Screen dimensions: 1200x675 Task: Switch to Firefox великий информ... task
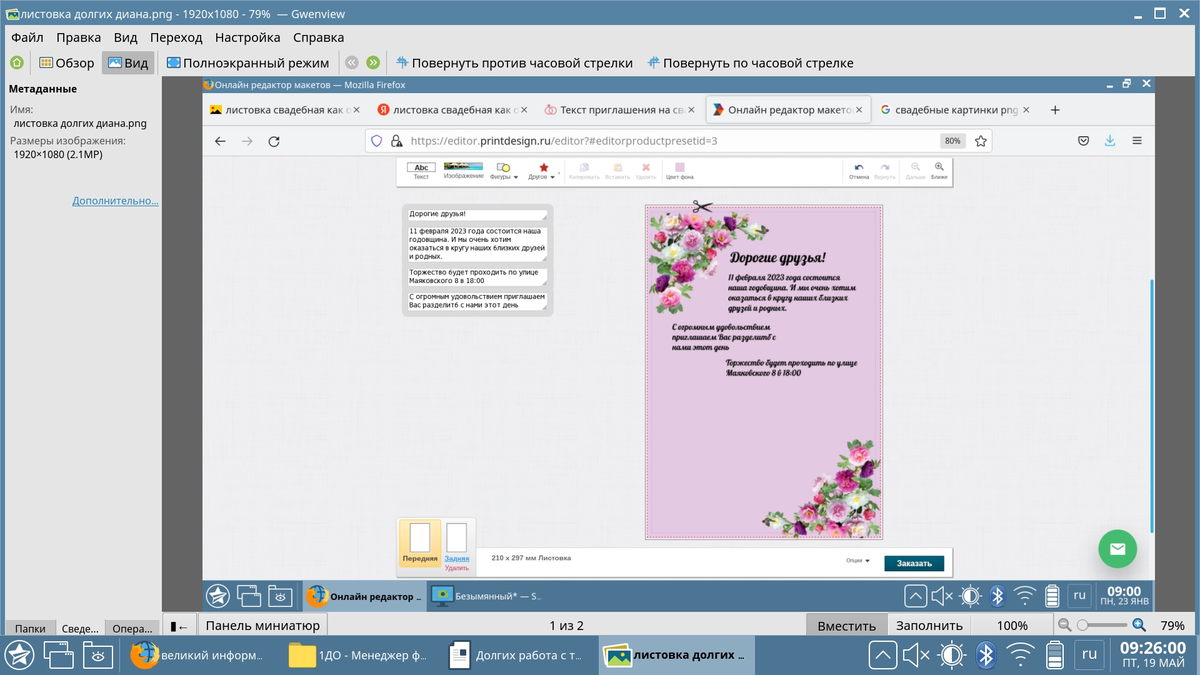pos(198,655)
